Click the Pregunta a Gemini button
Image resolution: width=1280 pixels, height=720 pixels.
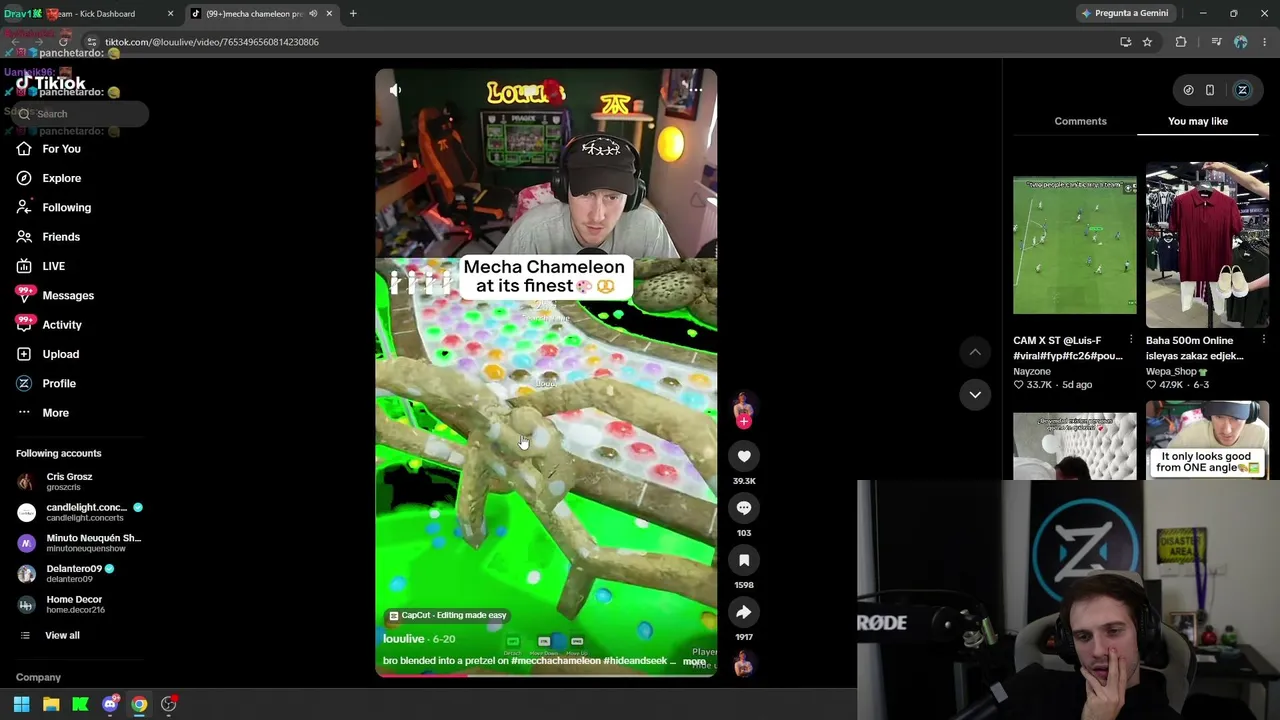tap(1125, 13)
